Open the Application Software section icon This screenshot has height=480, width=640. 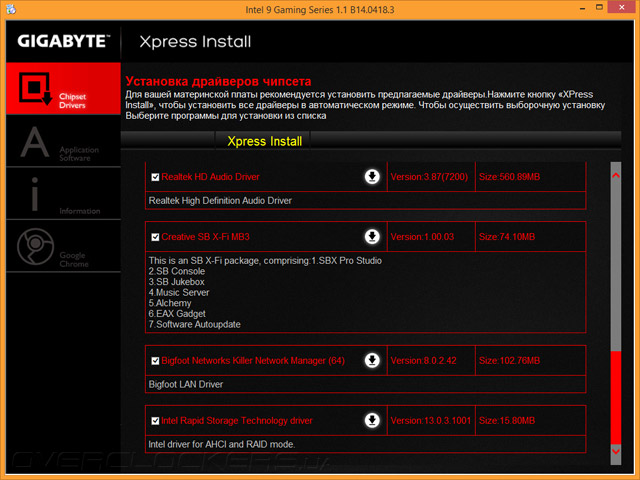(x=35, y=142)
